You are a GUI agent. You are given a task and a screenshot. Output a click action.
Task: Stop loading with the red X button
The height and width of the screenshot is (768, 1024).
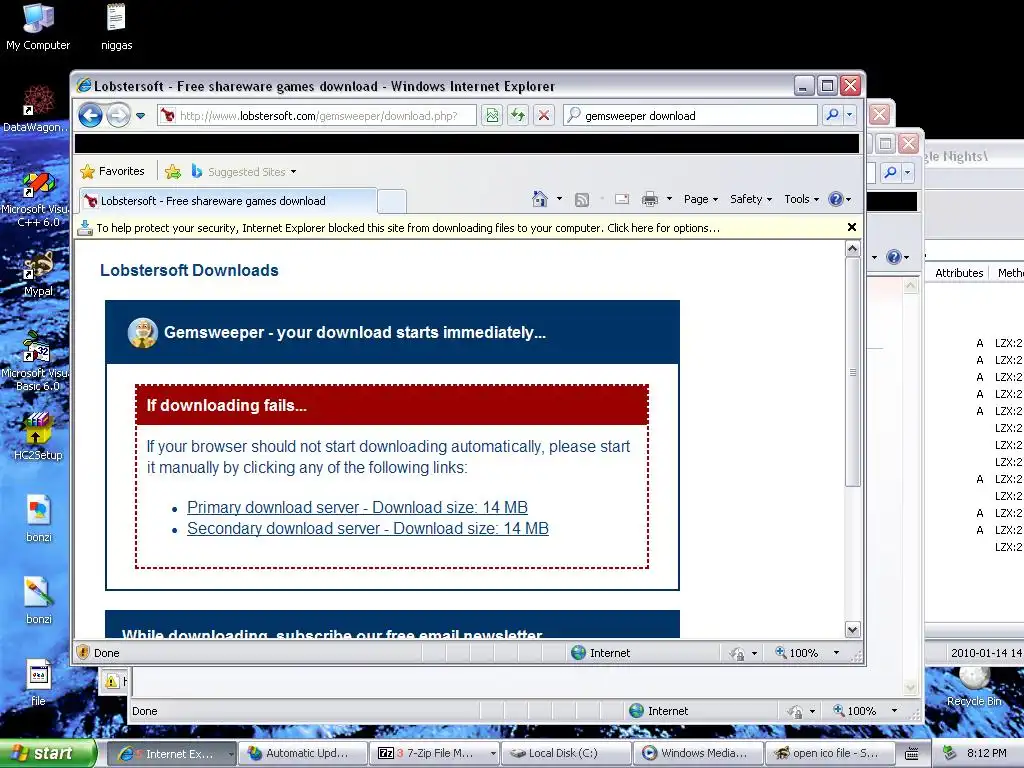(x=543, y=116)
